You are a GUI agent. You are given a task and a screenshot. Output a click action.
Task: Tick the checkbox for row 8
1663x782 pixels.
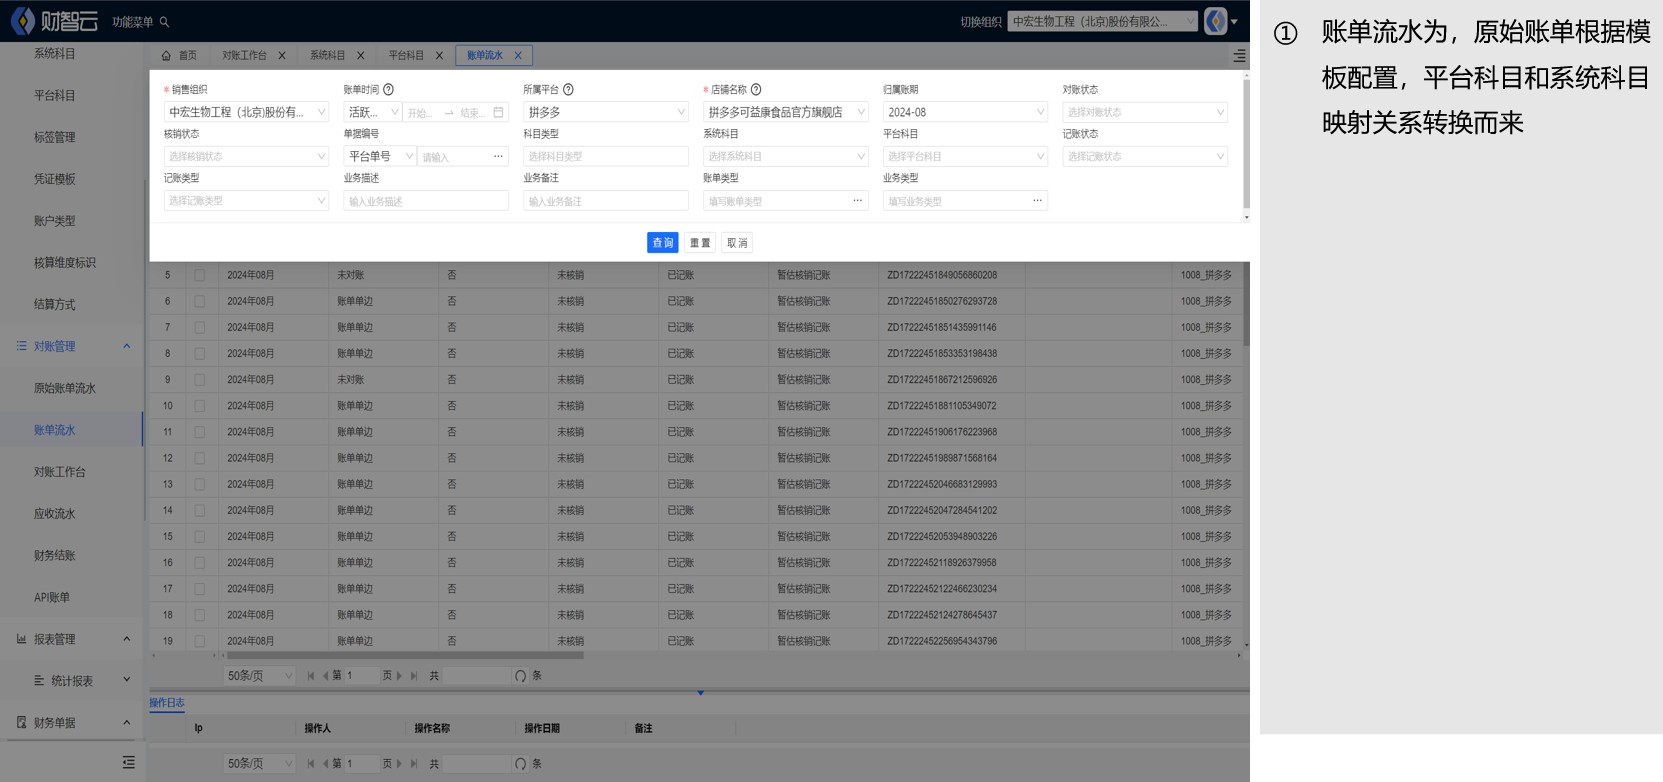(200, 354)
